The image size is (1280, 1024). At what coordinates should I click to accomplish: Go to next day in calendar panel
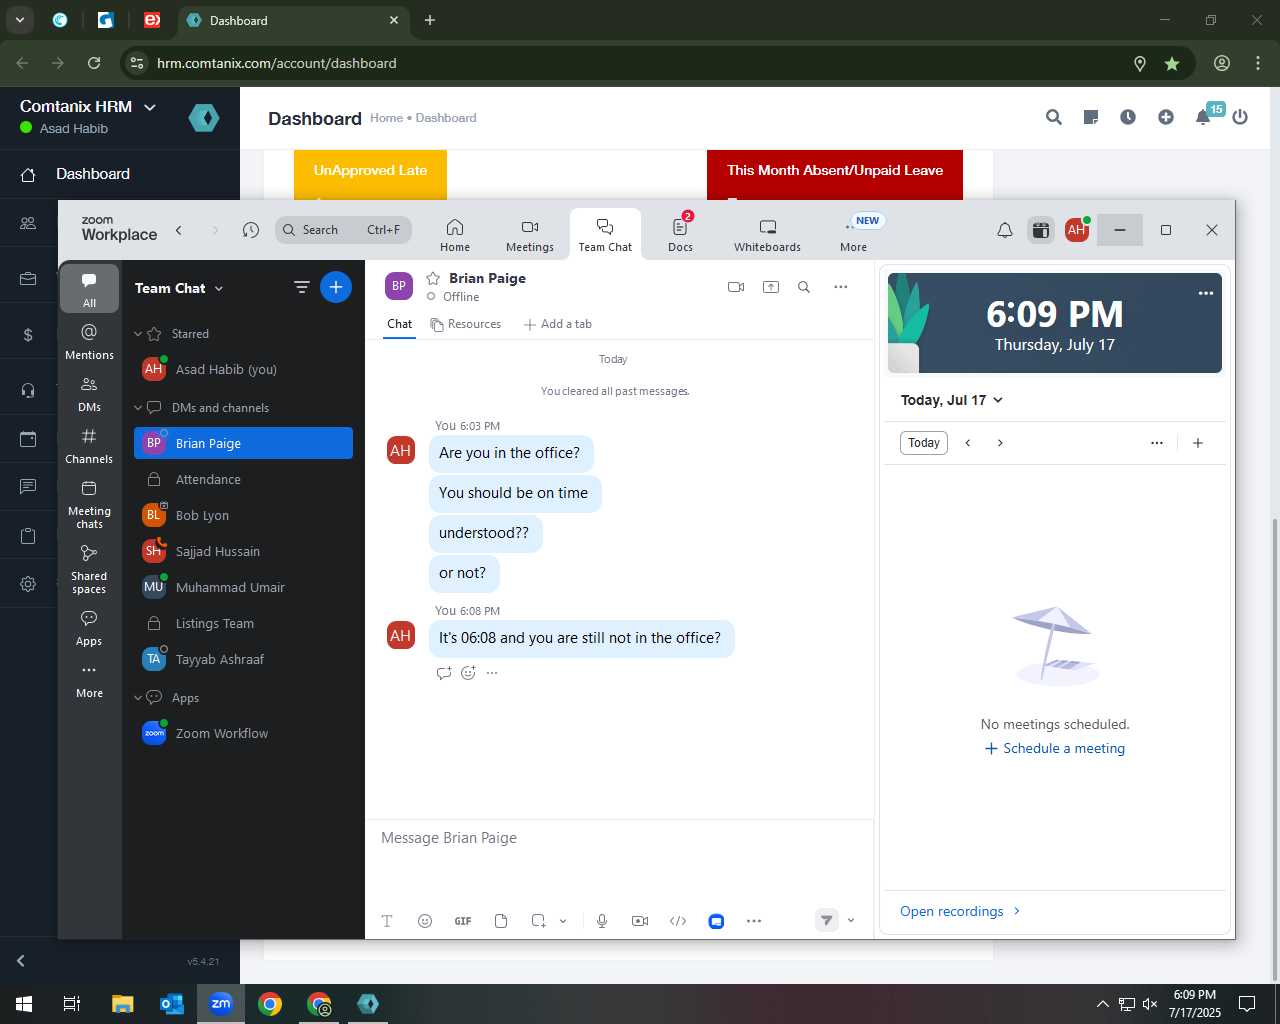(x=1000, y=443)
